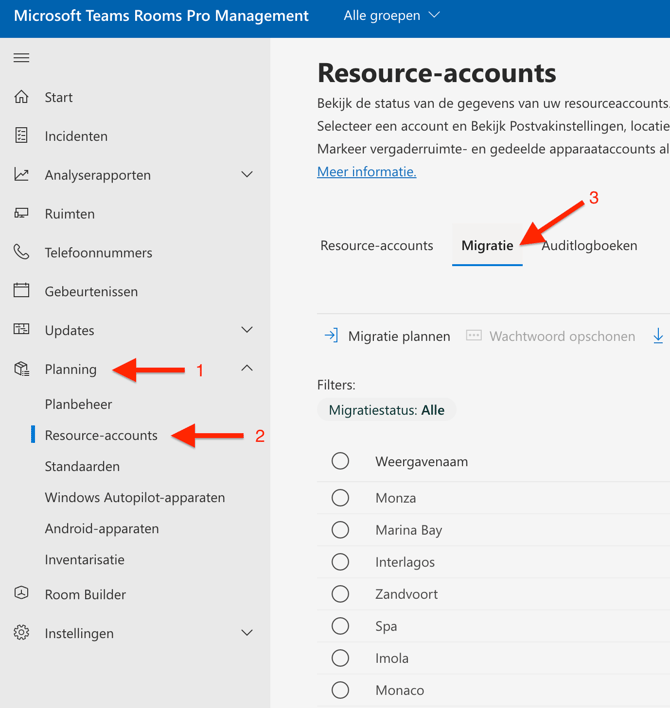
Task: Click the Microsoft Teams Rooms Pro Management title
Action: (x=161, y=15)
